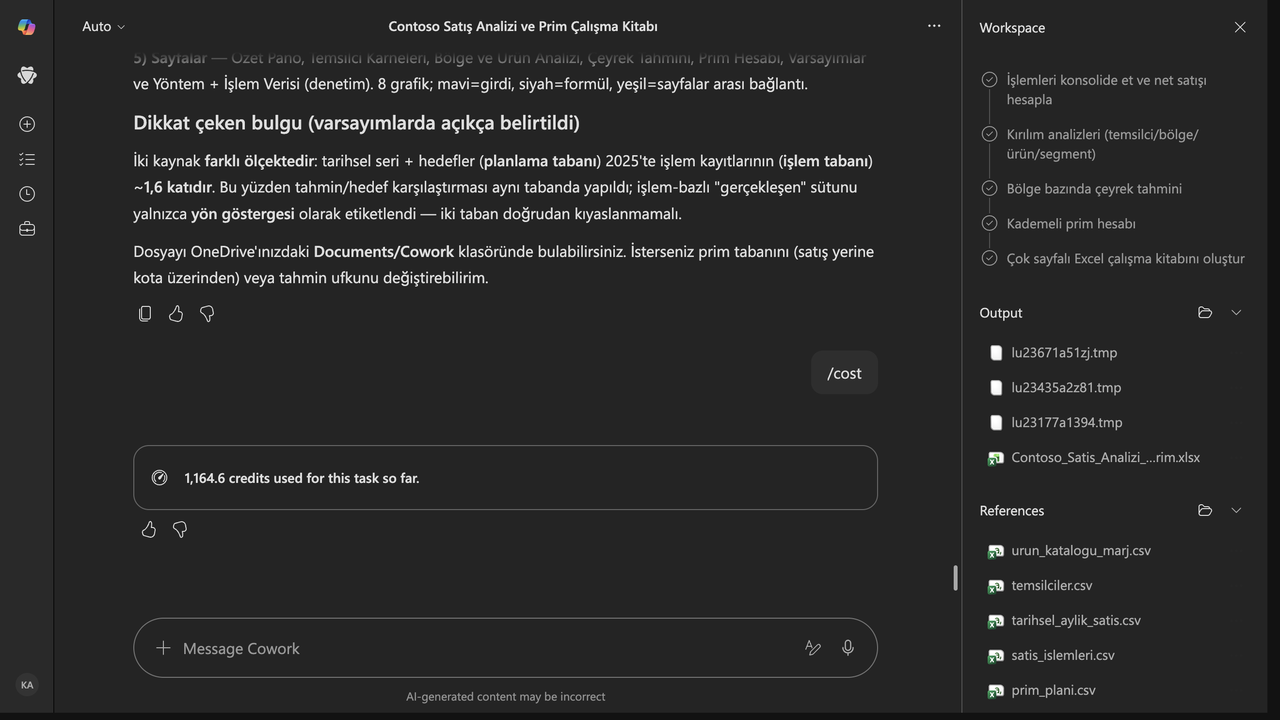Open the briefcase icon in sidebar
1280x720 pixels.
pos(27,229)
